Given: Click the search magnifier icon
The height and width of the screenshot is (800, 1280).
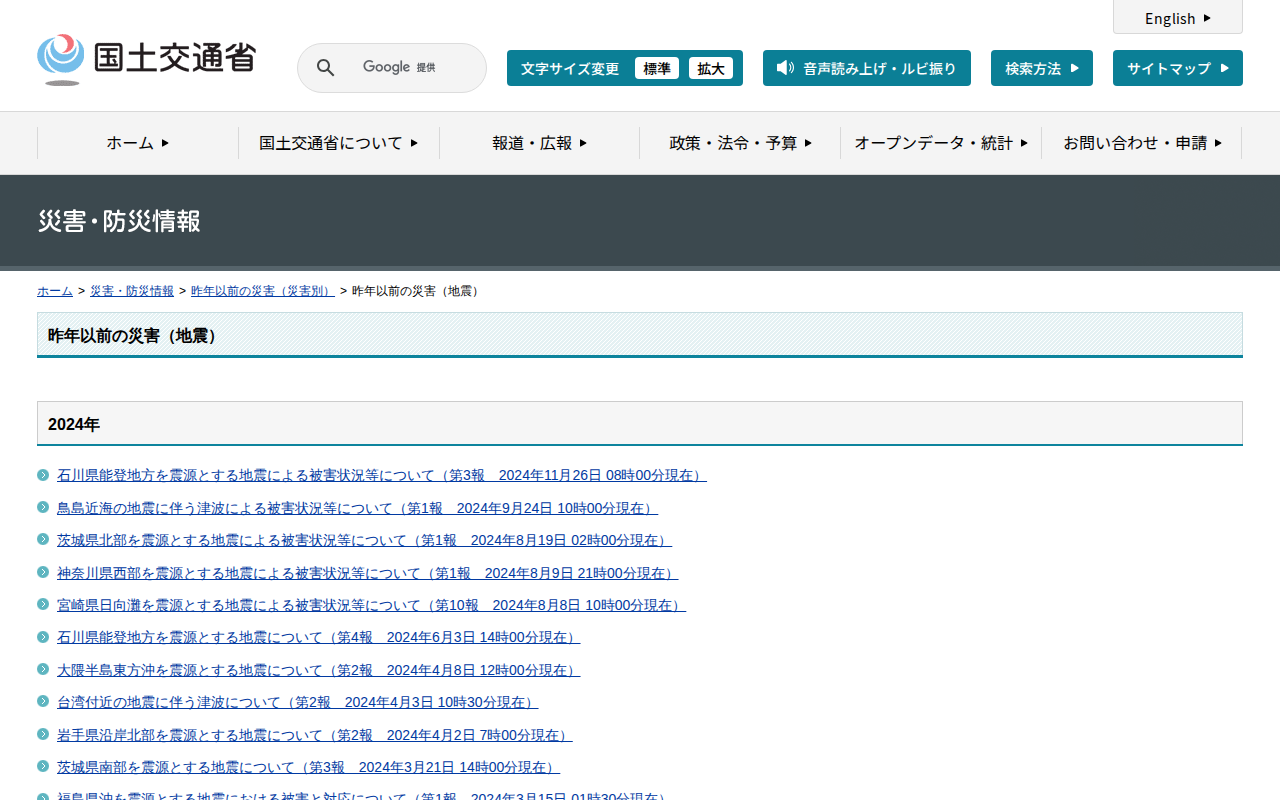Looking at the screenshot, I should (325, 68).
